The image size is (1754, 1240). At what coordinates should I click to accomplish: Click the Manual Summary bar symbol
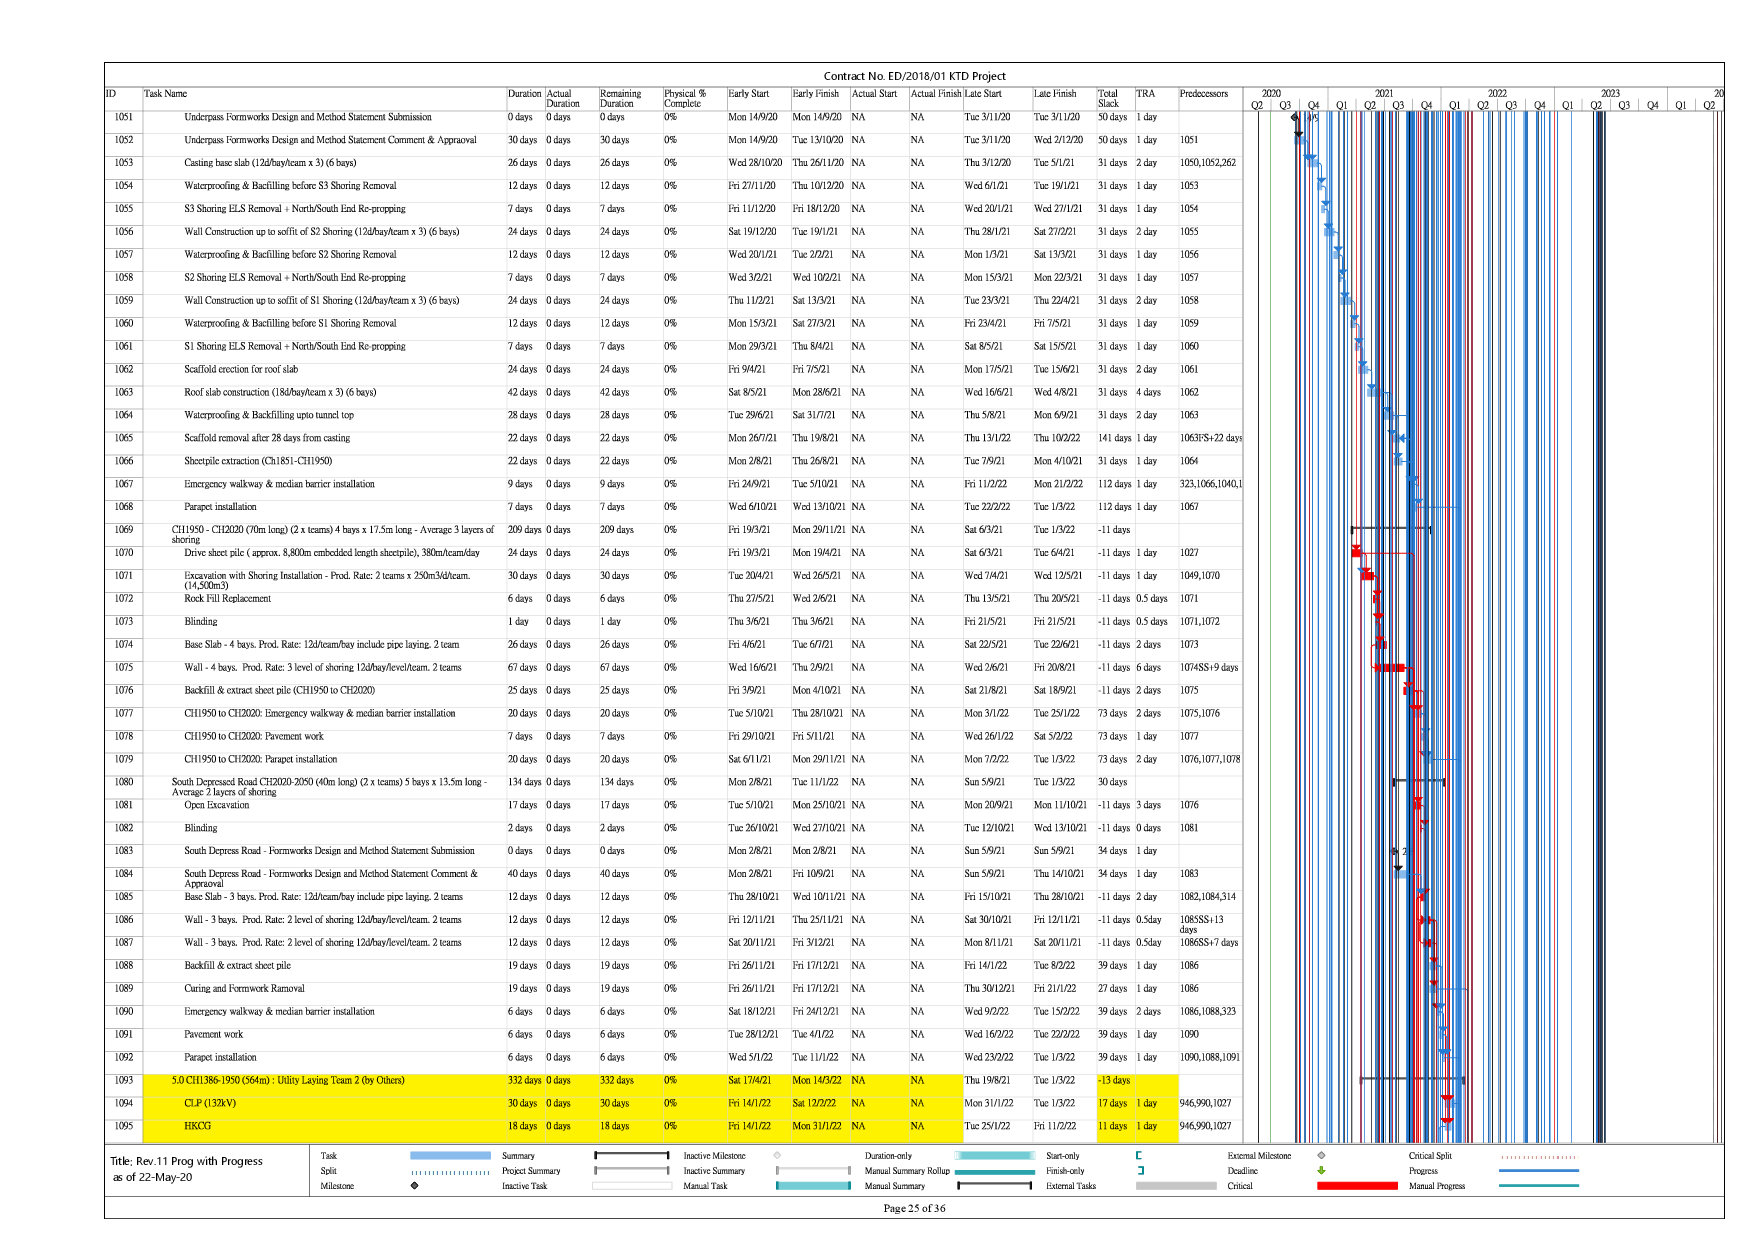(x=994, y=1186)
